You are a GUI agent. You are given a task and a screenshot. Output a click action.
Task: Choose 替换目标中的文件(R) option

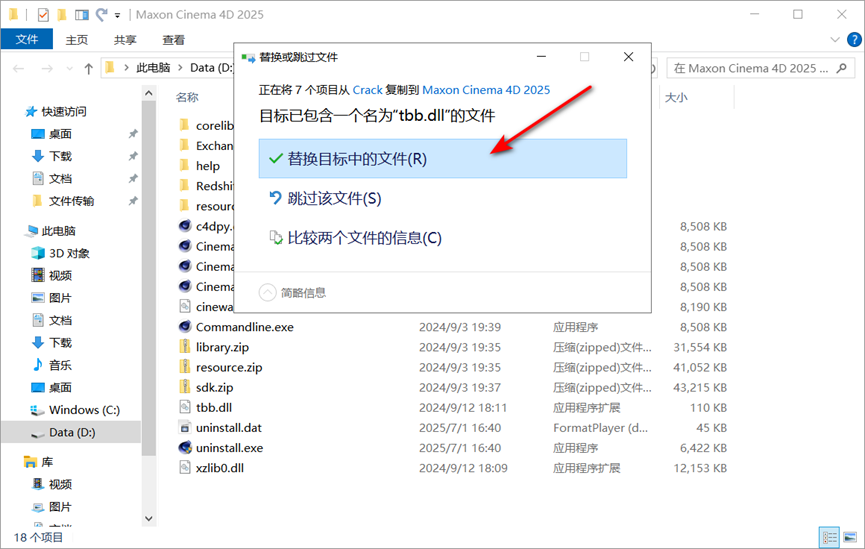coord(442,159)
